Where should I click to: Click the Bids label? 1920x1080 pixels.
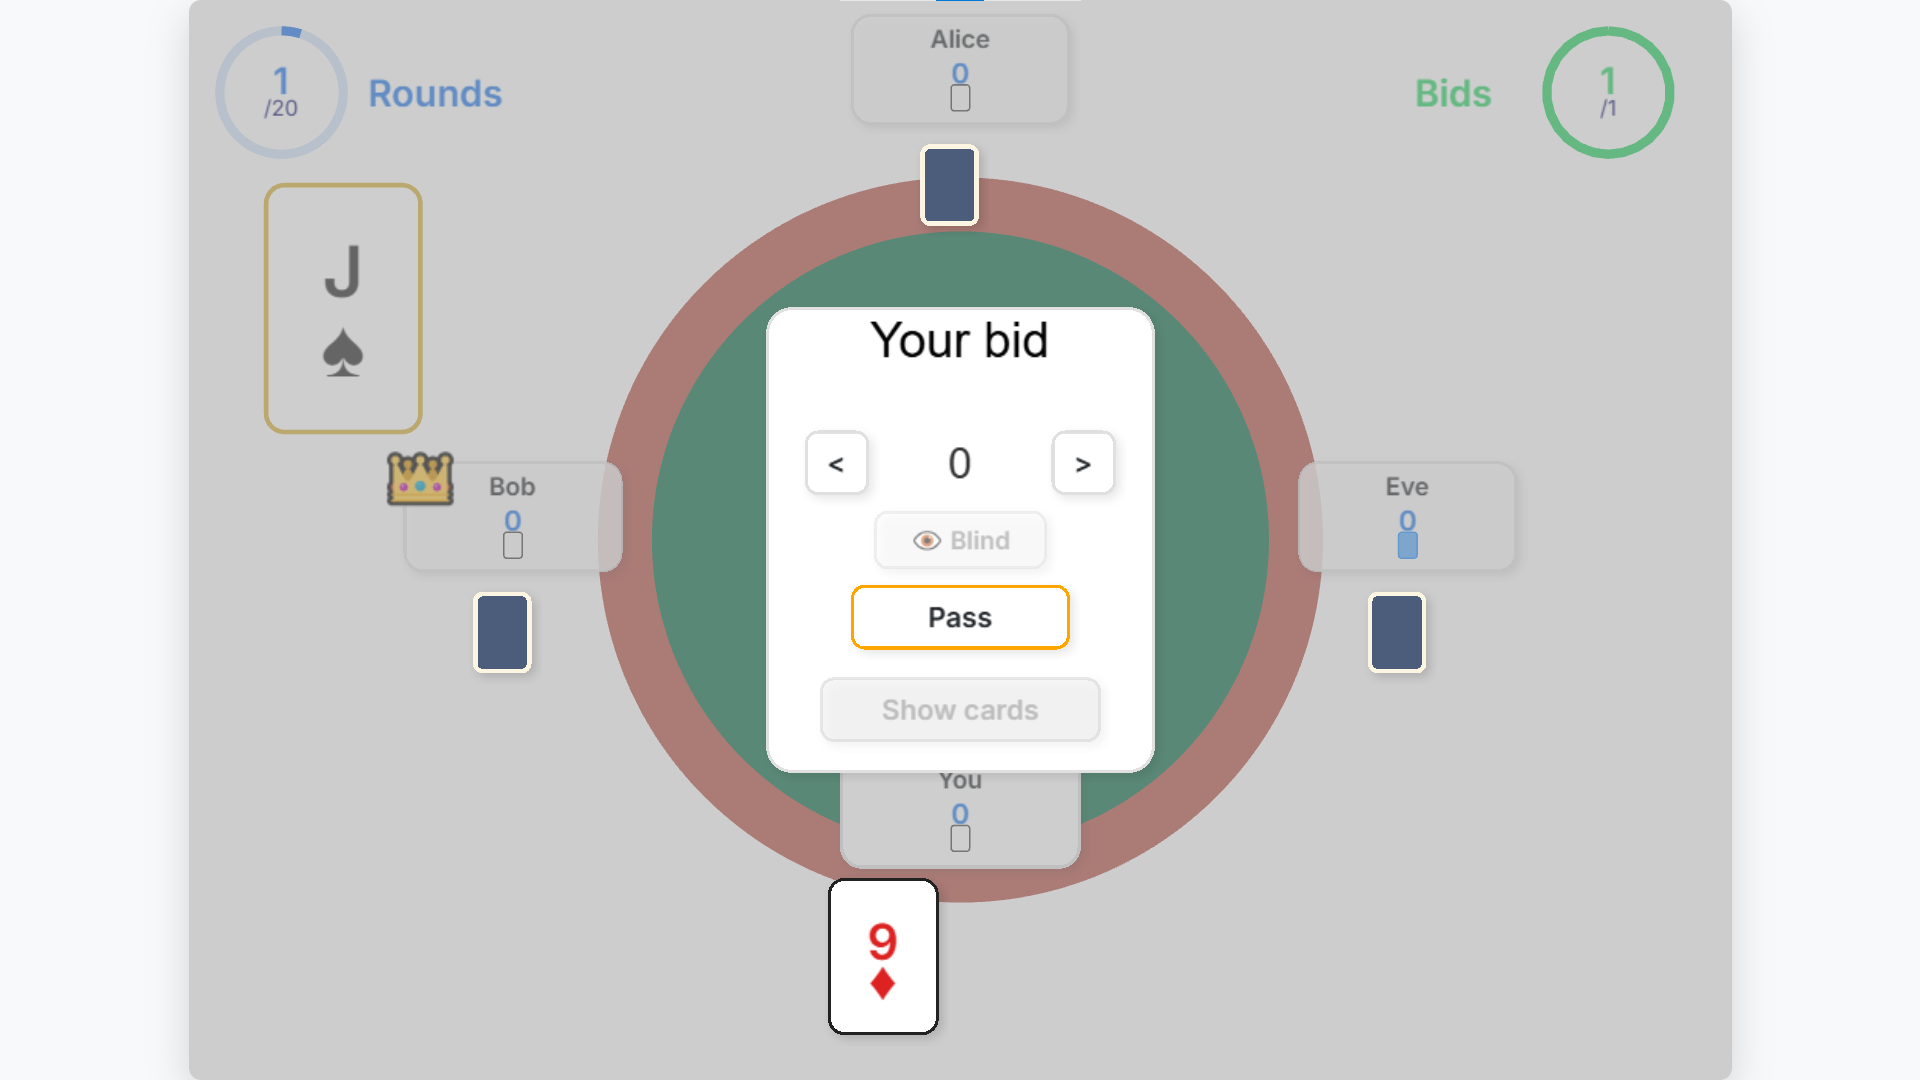pyautogui.click(x=1453, y=93)
